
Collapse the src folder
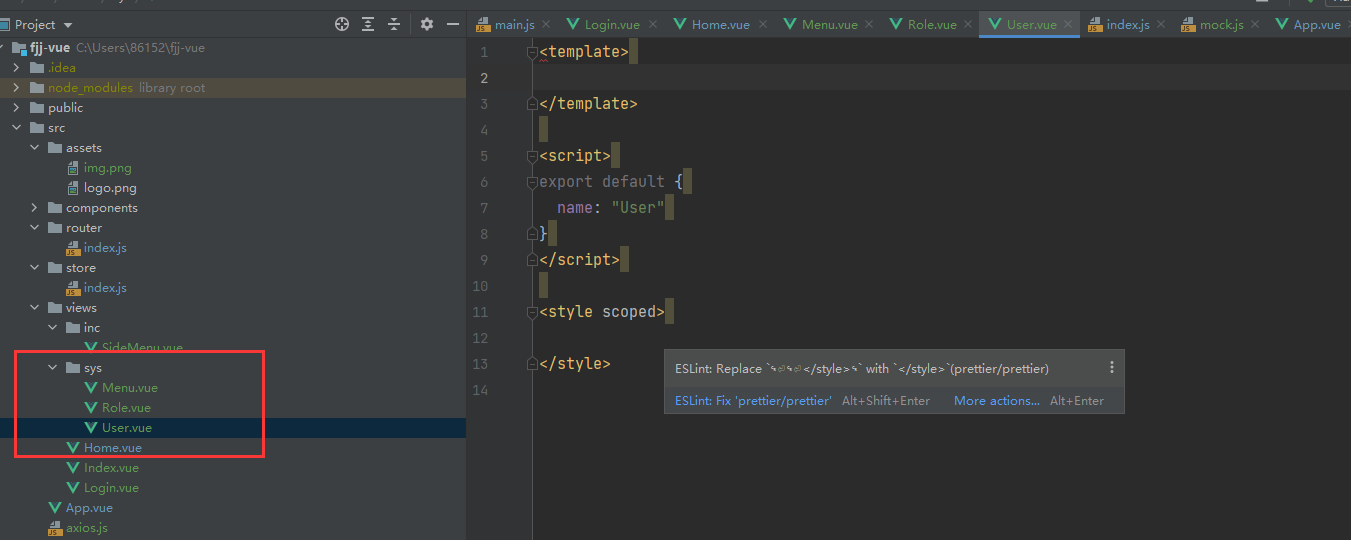[16, 127]
